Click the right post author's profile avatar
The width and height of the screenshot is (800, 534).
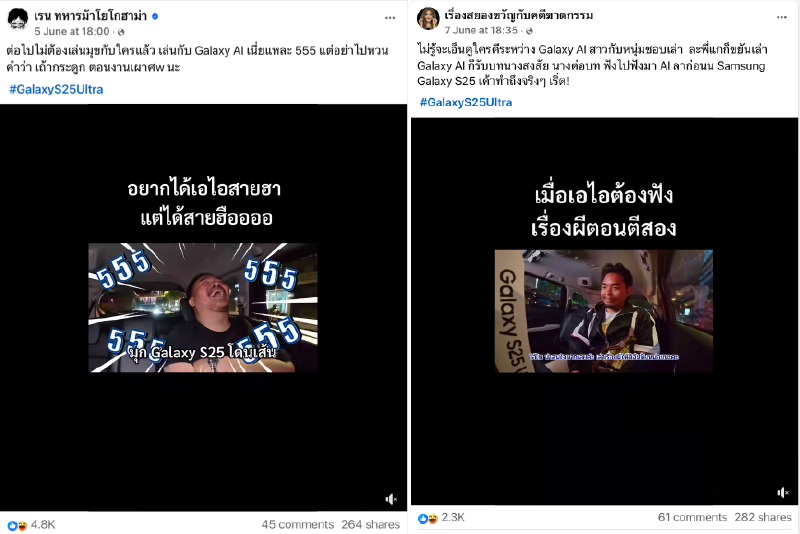click(x=428, y=18)
